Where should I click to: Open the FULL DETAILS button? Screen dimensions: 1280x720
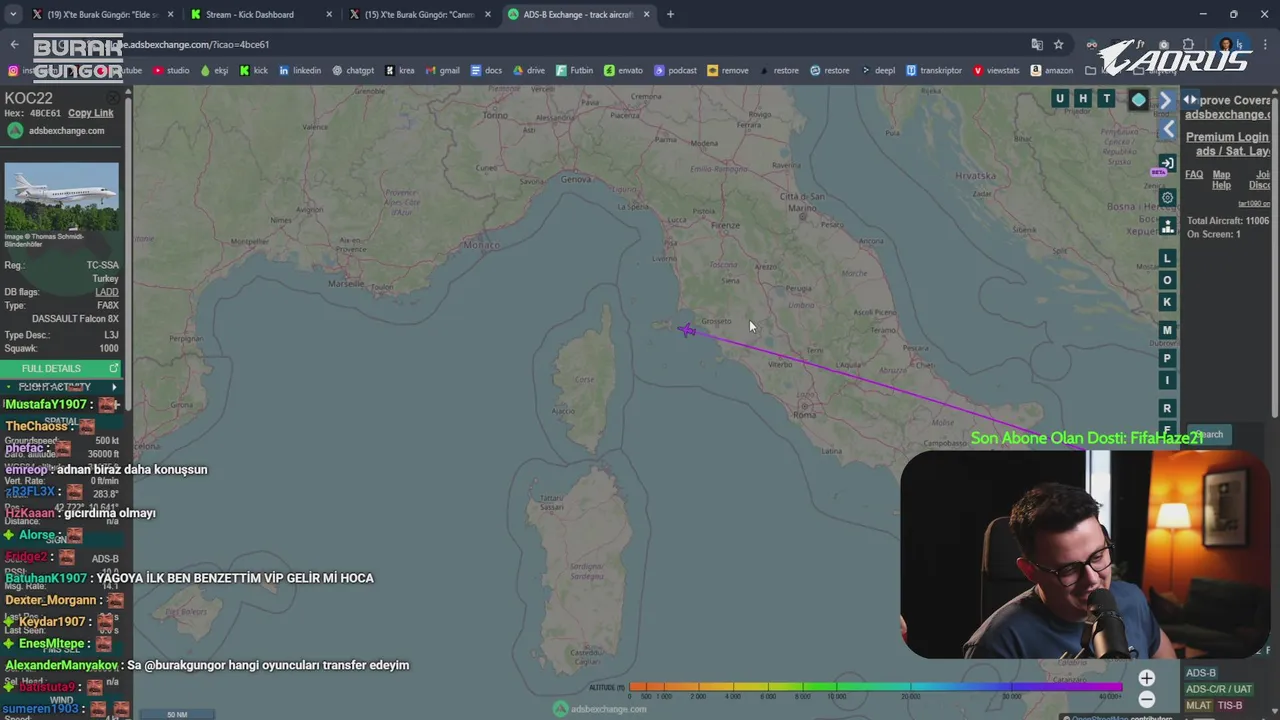(x=60, y=368)
